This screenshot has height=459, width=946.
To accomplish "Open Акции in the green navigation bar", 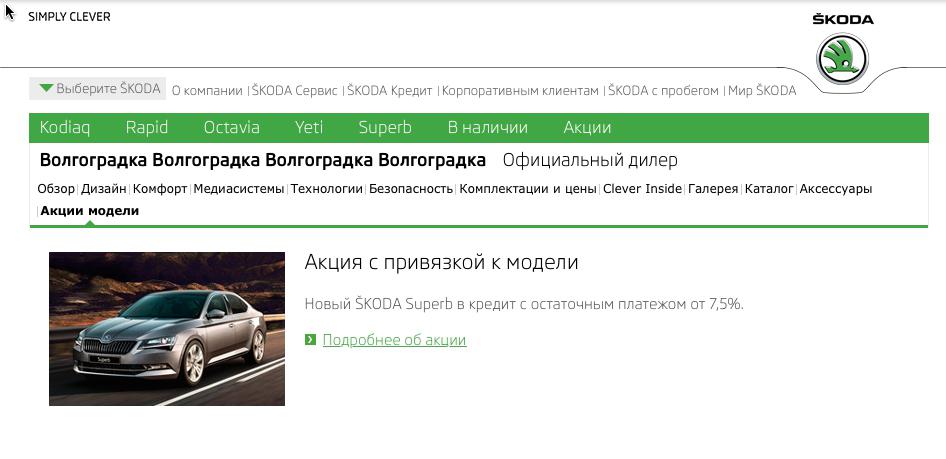I will 587,127.
